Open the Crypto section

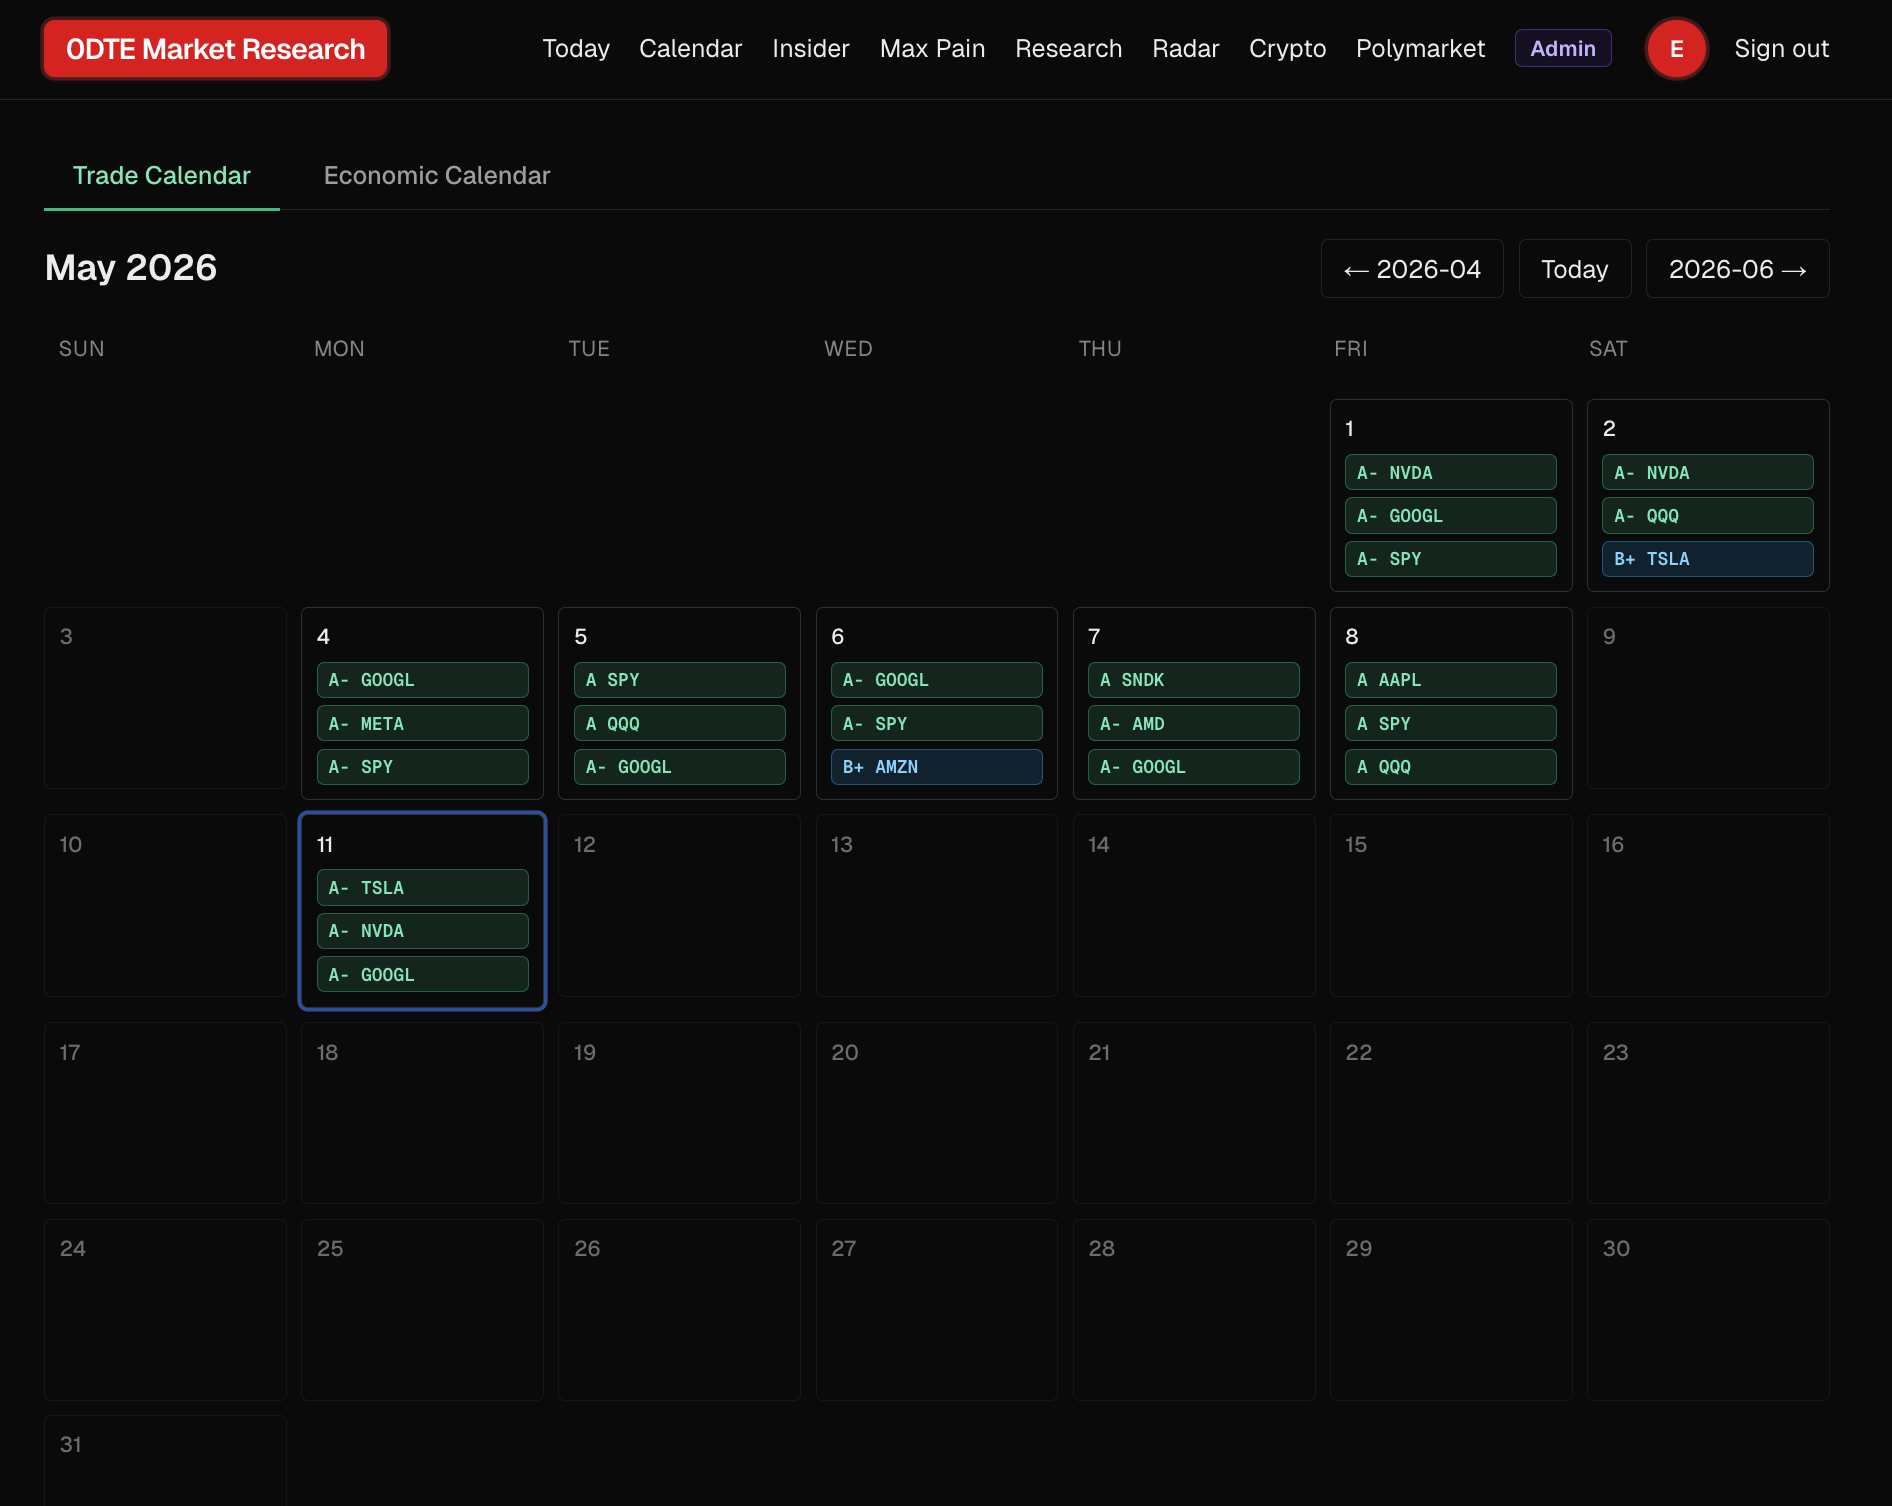click(1288, 49)
